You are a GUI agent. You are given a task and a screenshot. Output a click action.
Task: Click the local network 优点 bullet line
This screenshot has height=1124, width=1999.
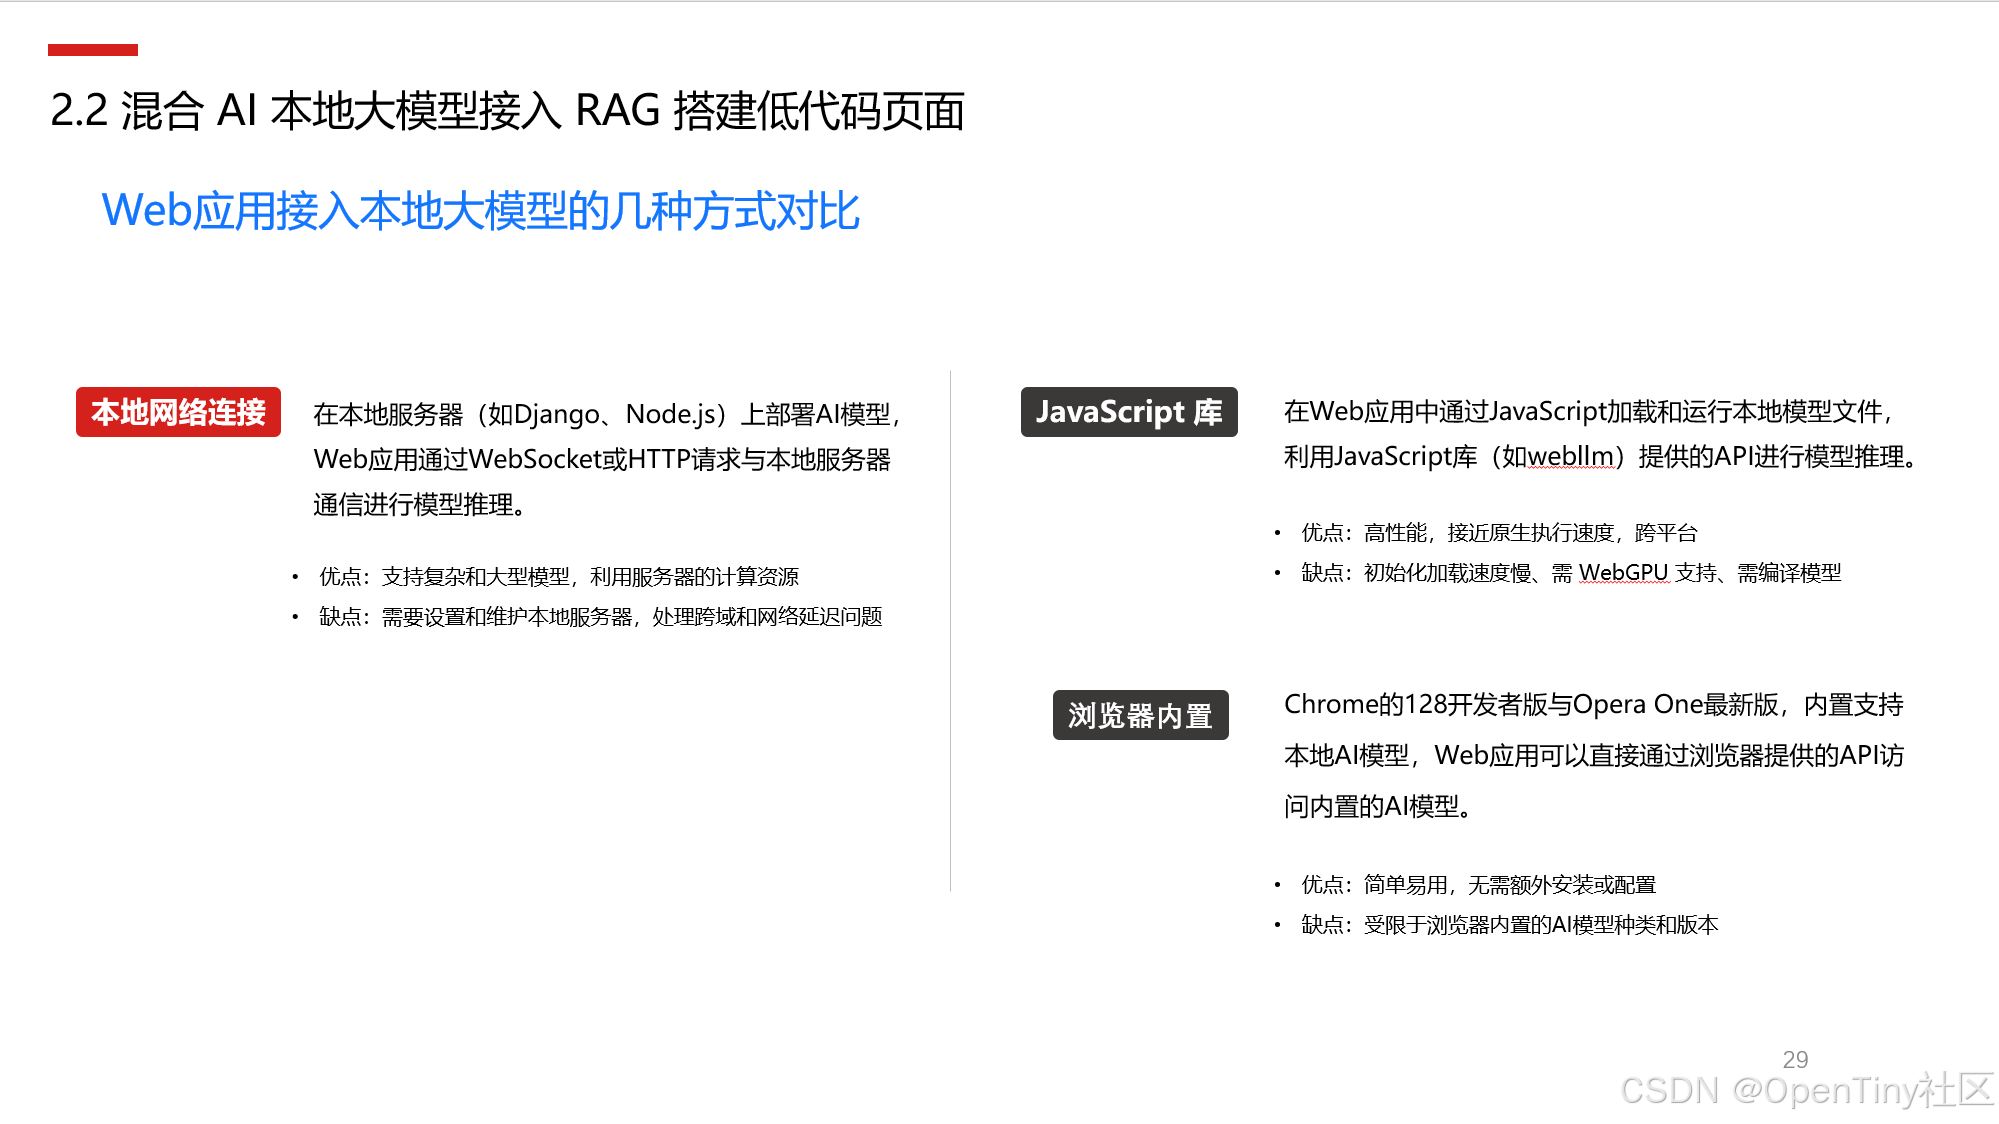pos(558,577)
